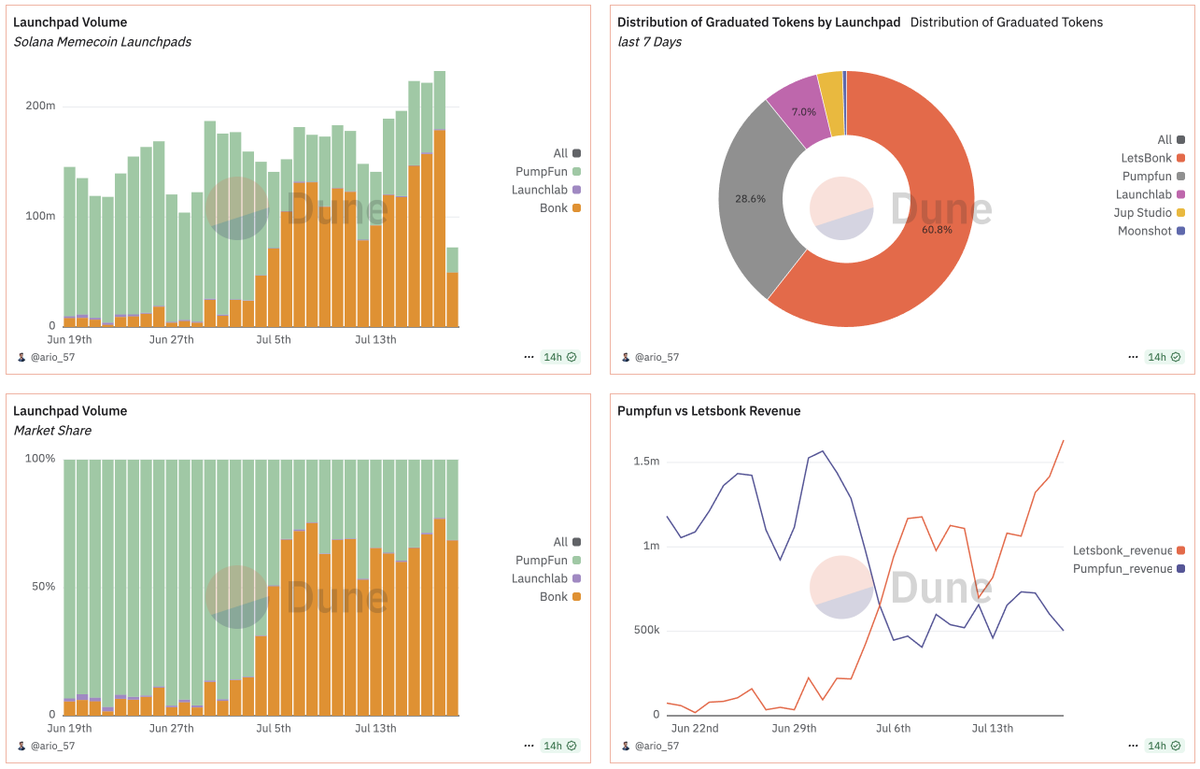1200x769 pixels.
Task: Click the Launchlab purple dot in Market Share legend
Action: coord(577,579)
